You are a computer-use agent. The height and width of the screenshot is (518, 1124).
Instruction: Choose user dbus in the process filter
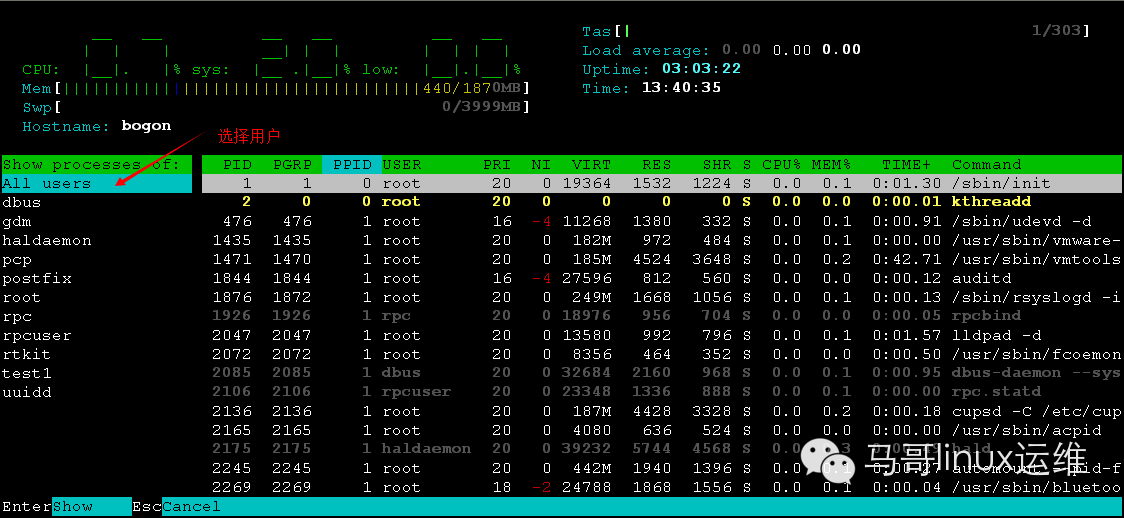point(22,203)
